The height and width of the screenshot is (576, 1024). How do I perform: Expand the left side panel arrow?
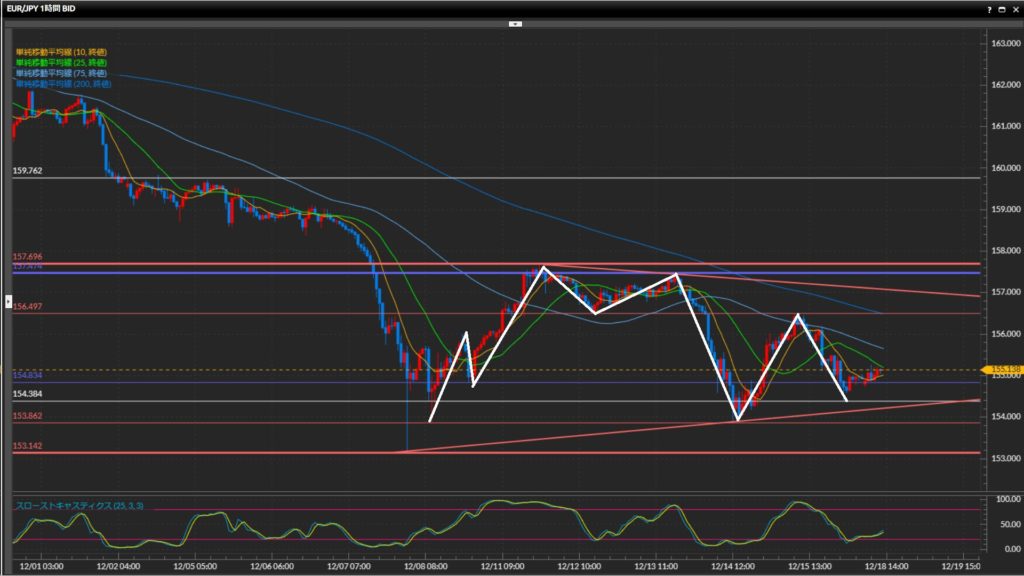click(8, 300)
